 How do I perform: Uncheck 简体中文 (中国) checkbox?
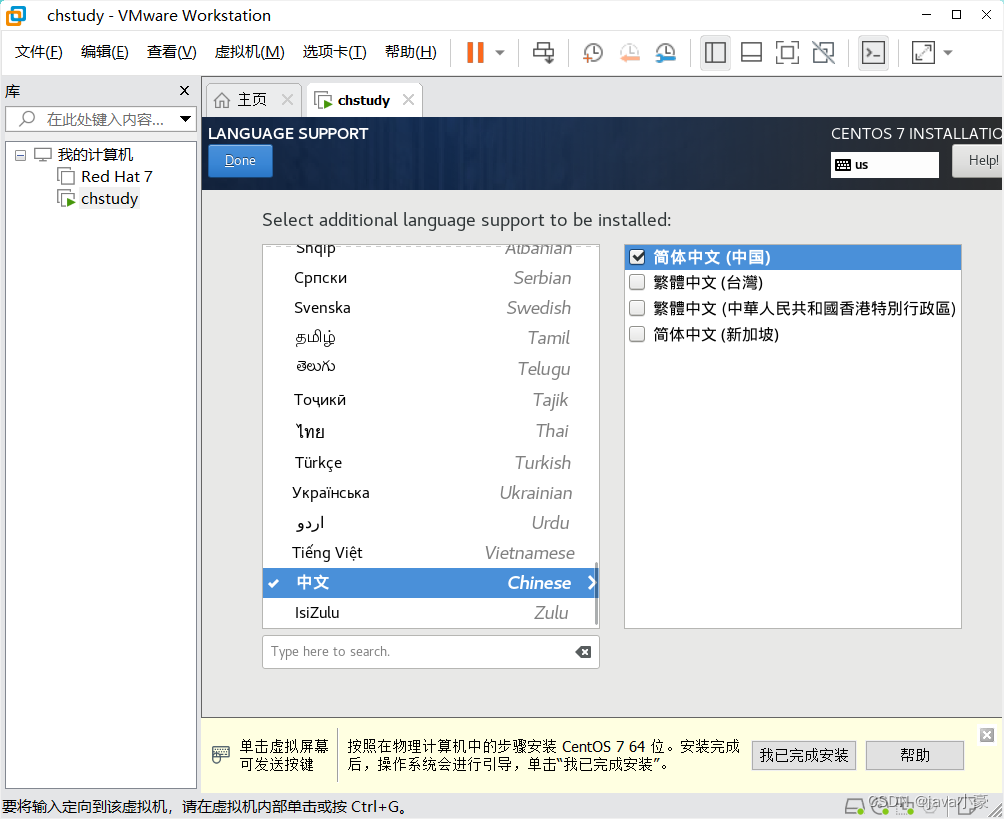pyautogui.click(x=637, y=257)
